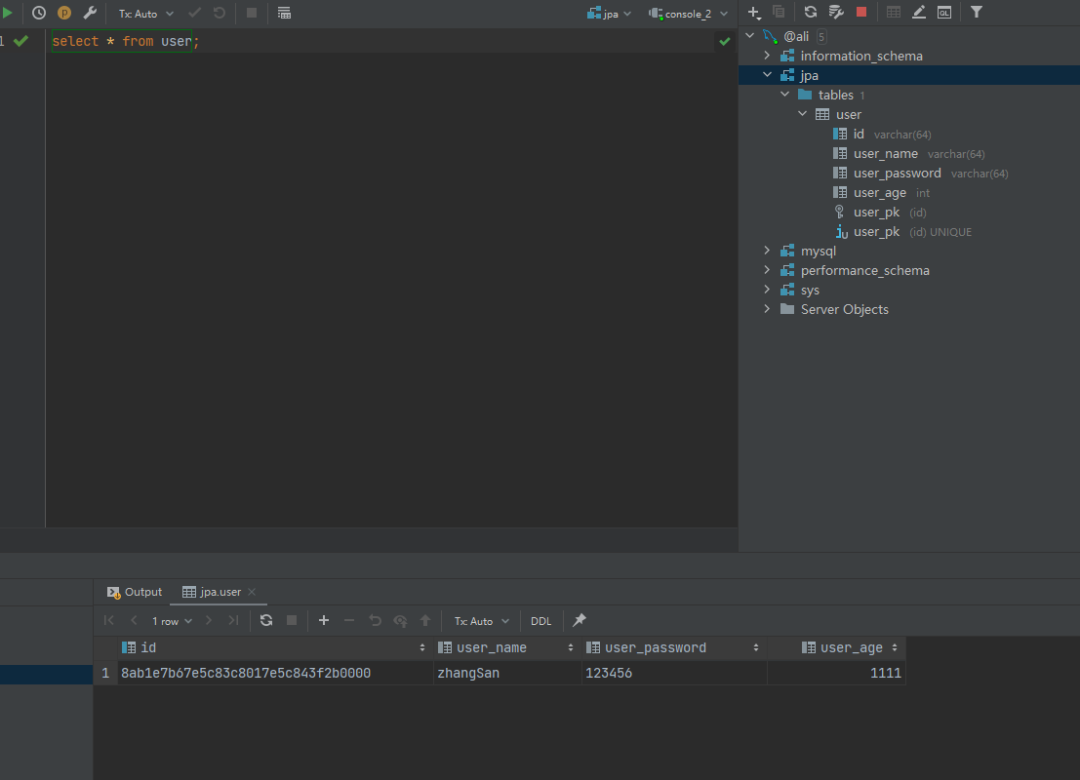1080x780 pixels.
Task: Open query history clock icon
Action: tap(39, 12)
